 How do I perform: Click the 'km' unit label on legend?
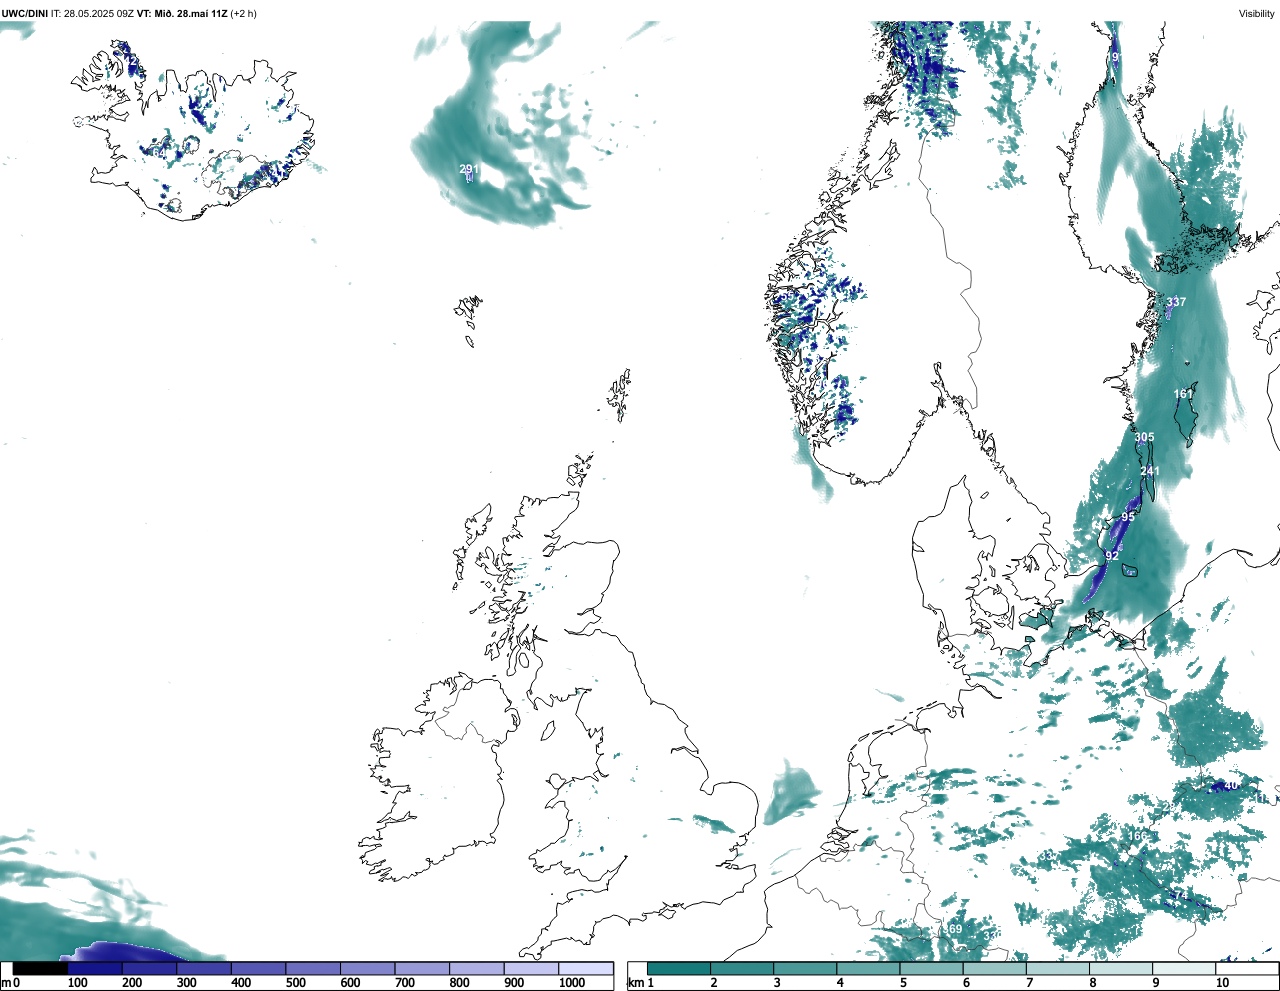tap(634, 983)
